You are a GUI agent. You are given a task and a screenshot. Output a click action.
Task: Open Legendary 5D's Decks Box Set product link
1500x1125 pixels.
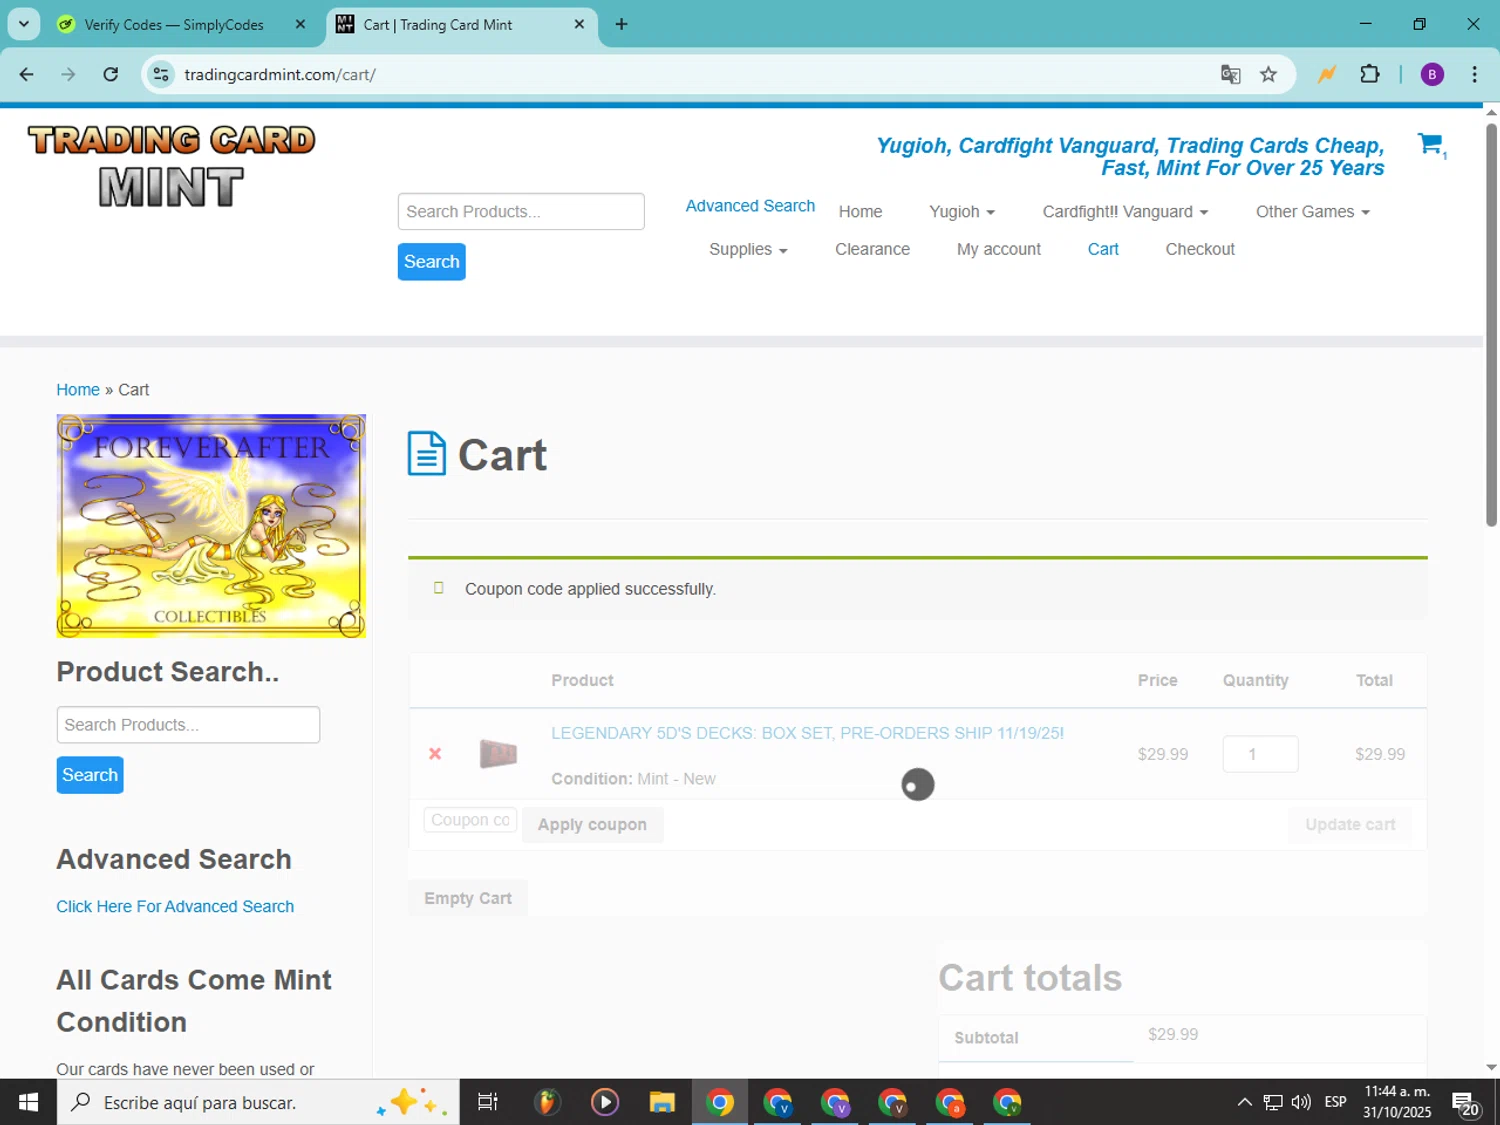(807, 733)
